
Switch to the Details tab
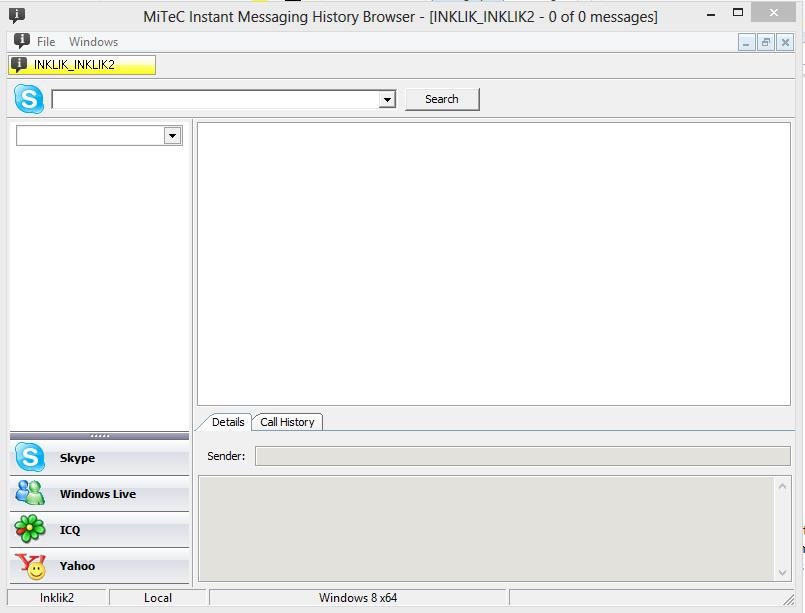(226, 422)
